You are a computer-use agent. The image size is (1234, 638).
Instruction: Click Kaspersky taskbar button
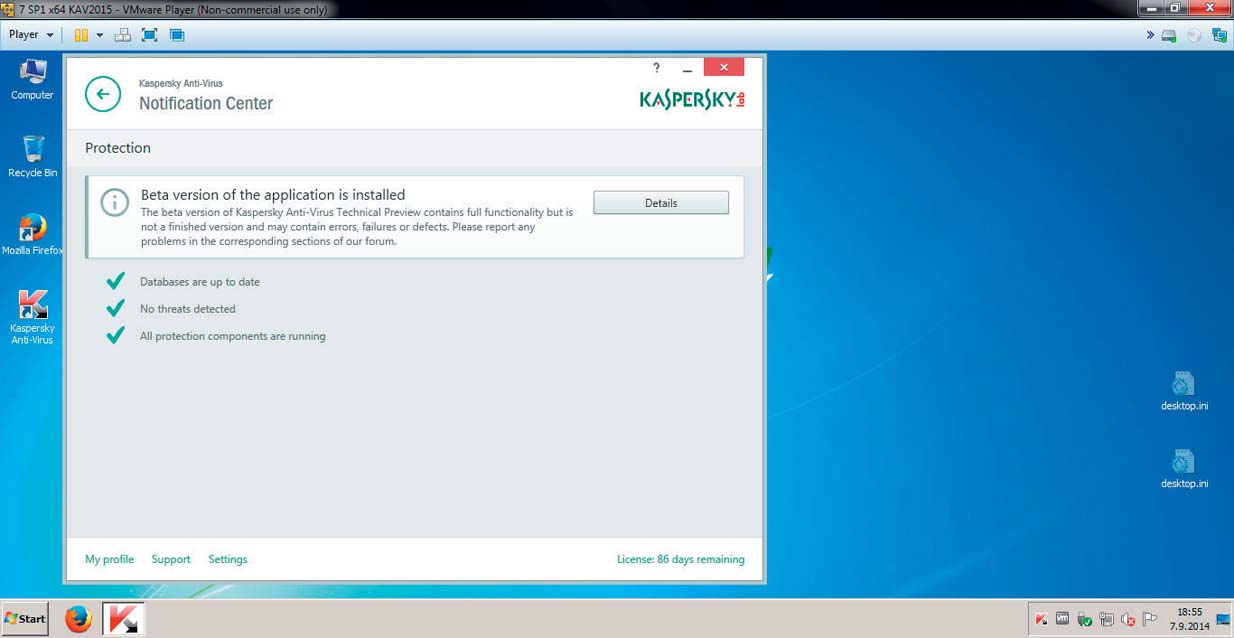tap(124, 619)
